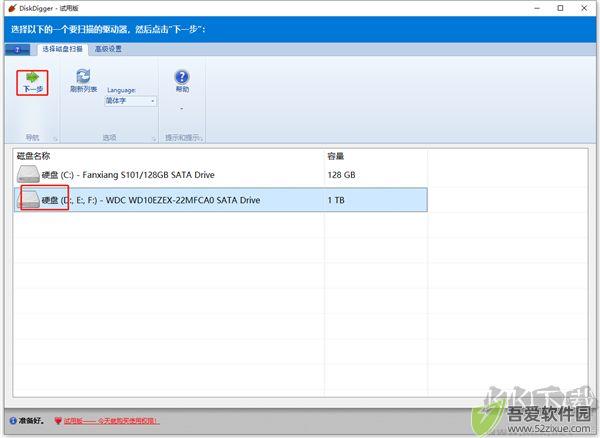Click the DiskDigger app icon in title bar
Screen dimensions: 600x438
[13, 8]
